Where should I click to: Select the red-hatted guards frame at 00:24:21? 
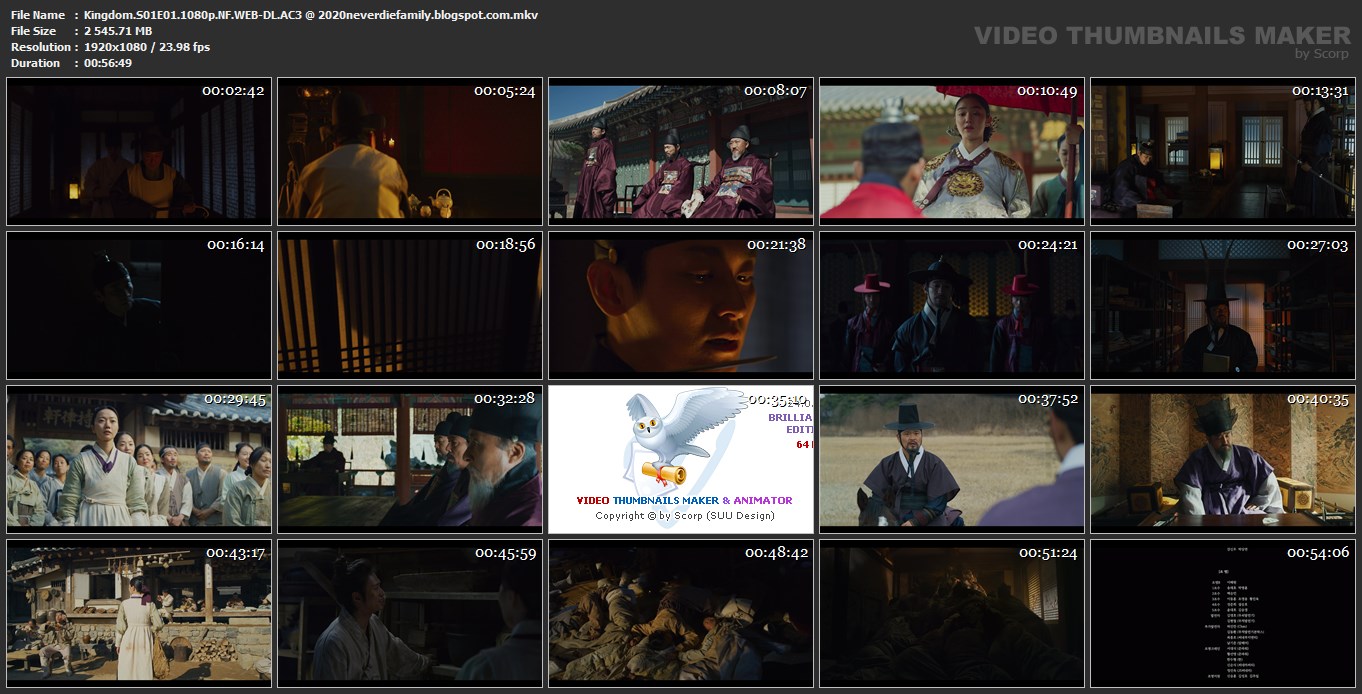(951, 305)
